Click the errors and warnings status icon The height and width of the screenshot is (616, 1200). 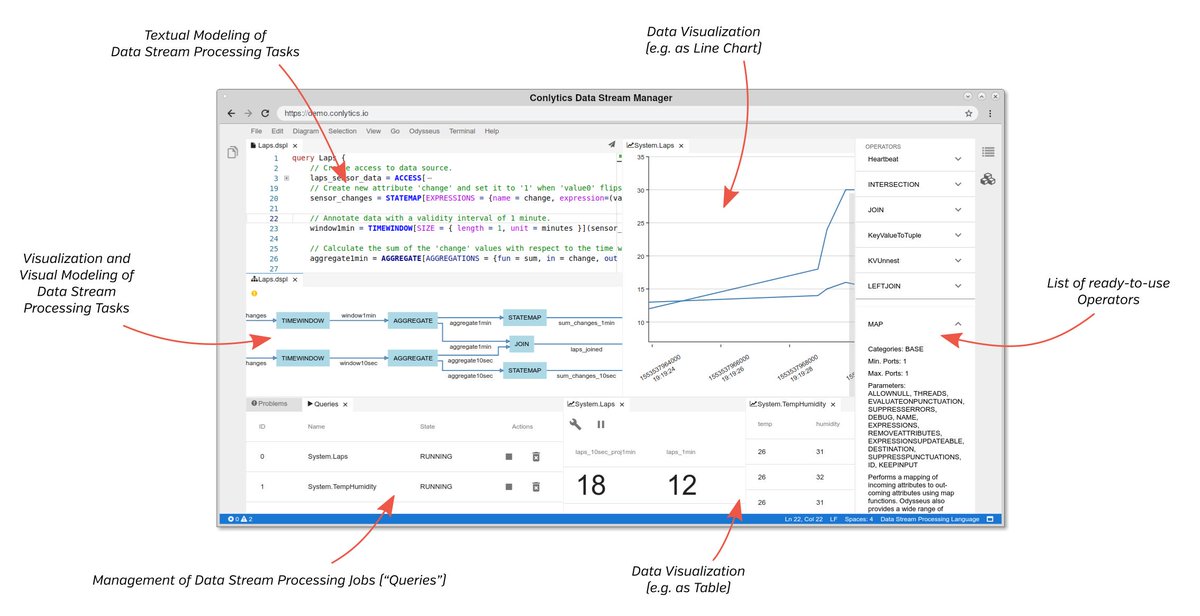point(240,519)
